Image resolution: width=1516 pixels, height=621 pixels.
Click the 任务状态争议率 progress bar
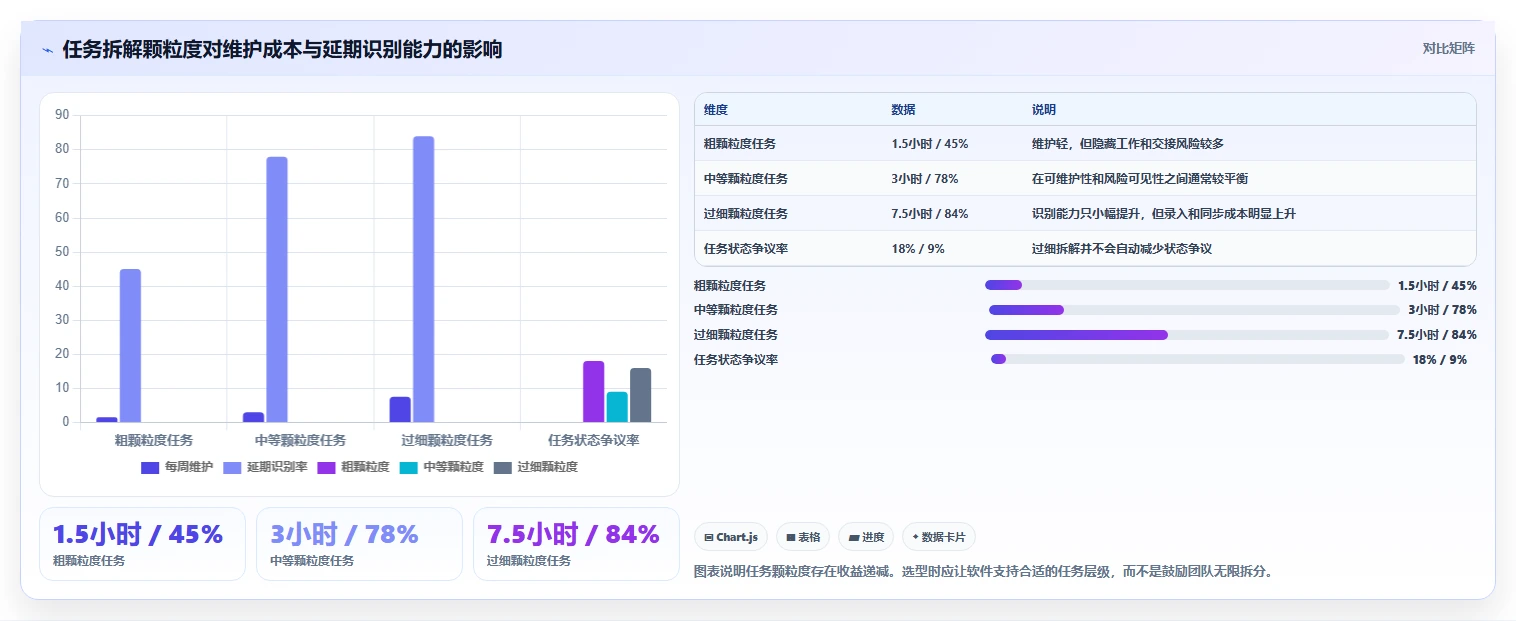pos(1198,359)
